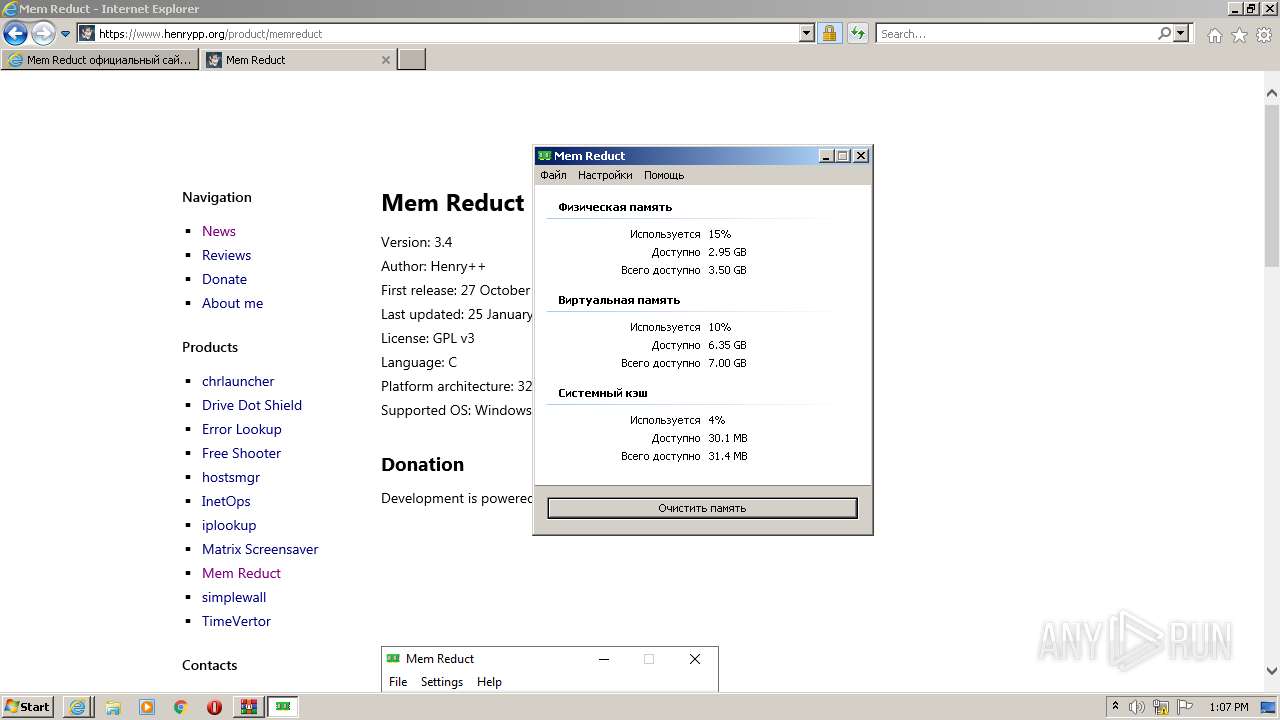Open the TimeVertor product link

236,621
